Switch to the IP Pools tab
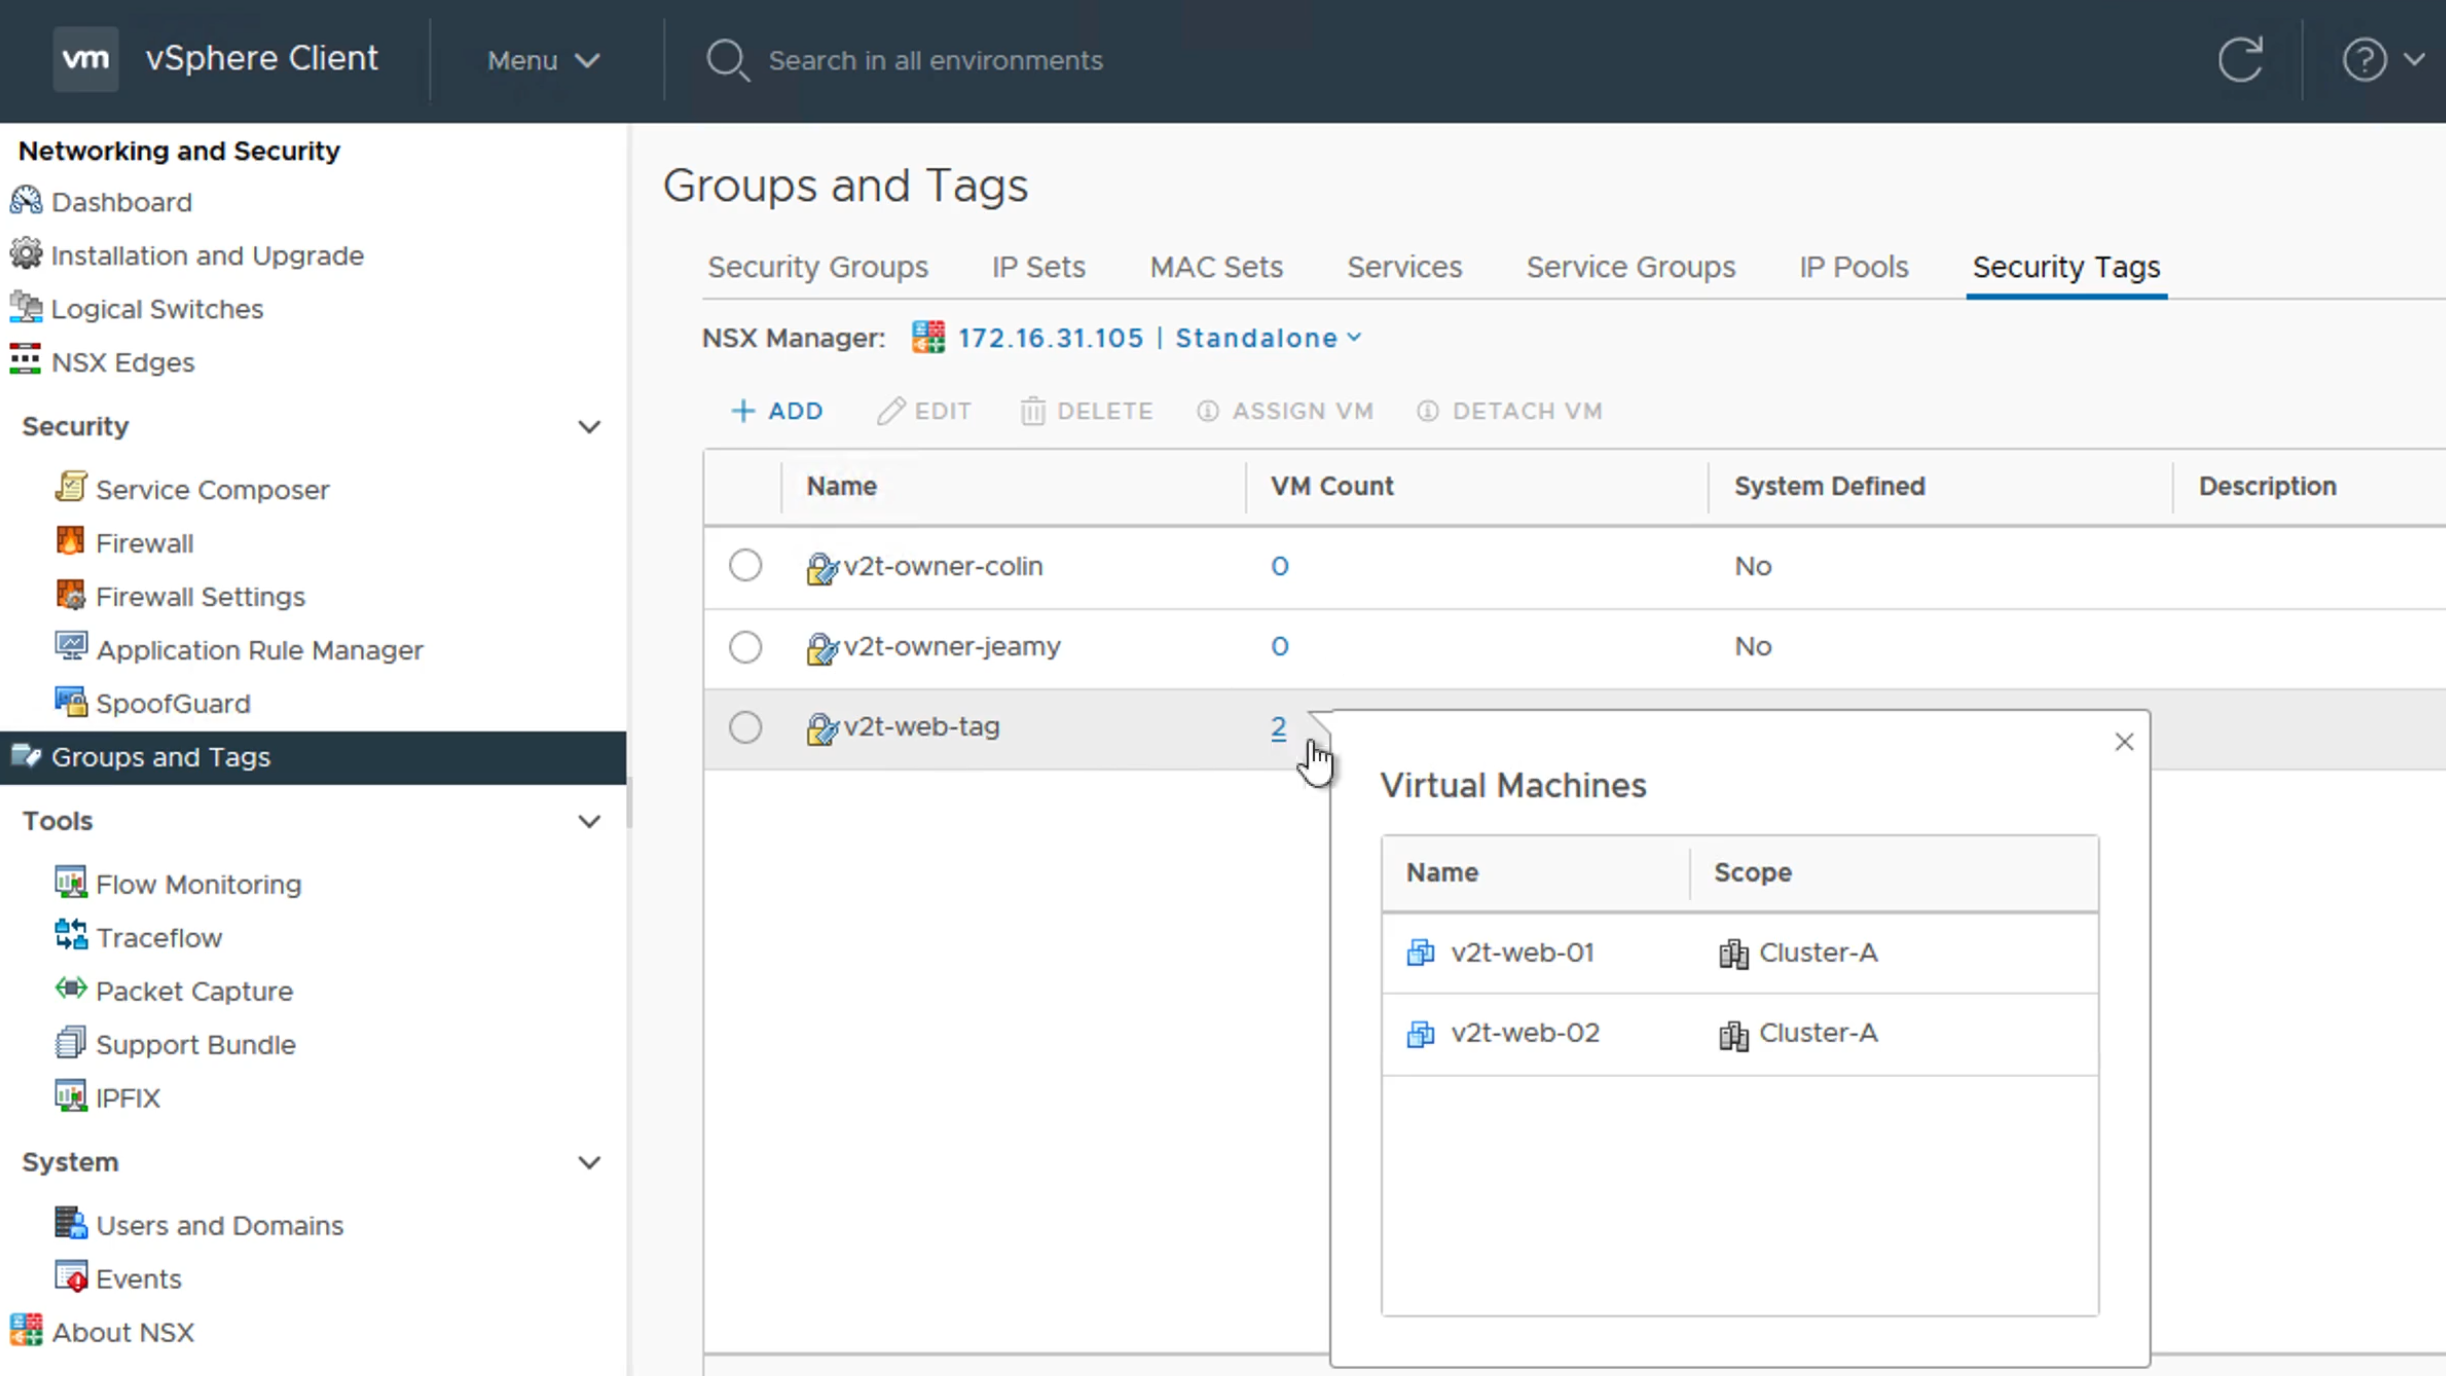The width and height of the screenshot is (2446, 1376). [x=1853, y=267]
